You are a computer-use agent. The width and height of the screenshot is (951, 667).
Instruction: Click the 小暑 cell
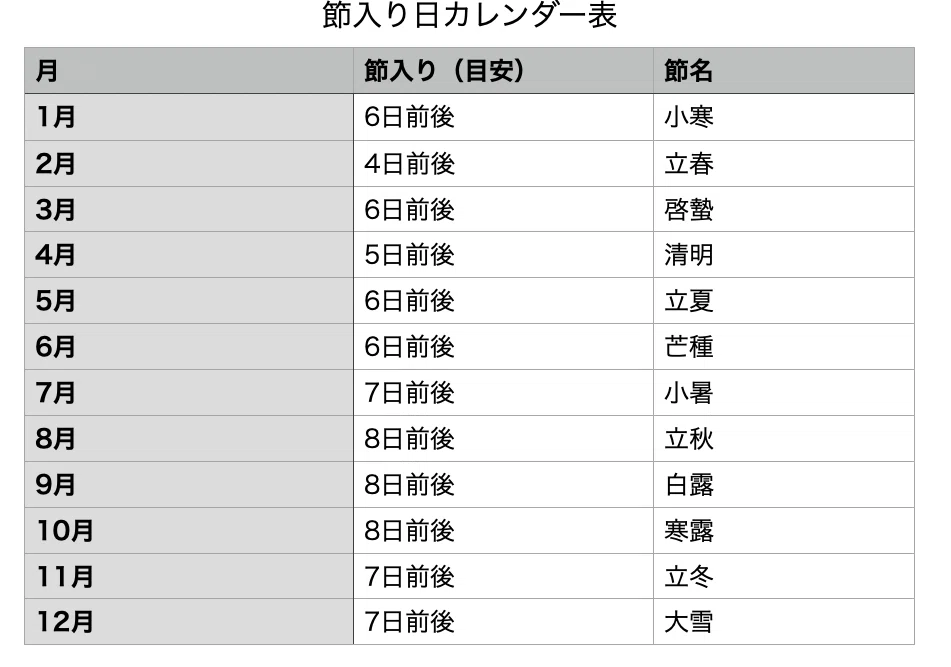point(784,393)
